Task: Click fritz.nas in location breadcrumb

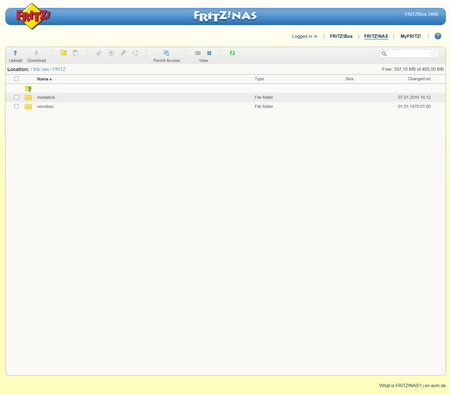Action: (41, 69)
